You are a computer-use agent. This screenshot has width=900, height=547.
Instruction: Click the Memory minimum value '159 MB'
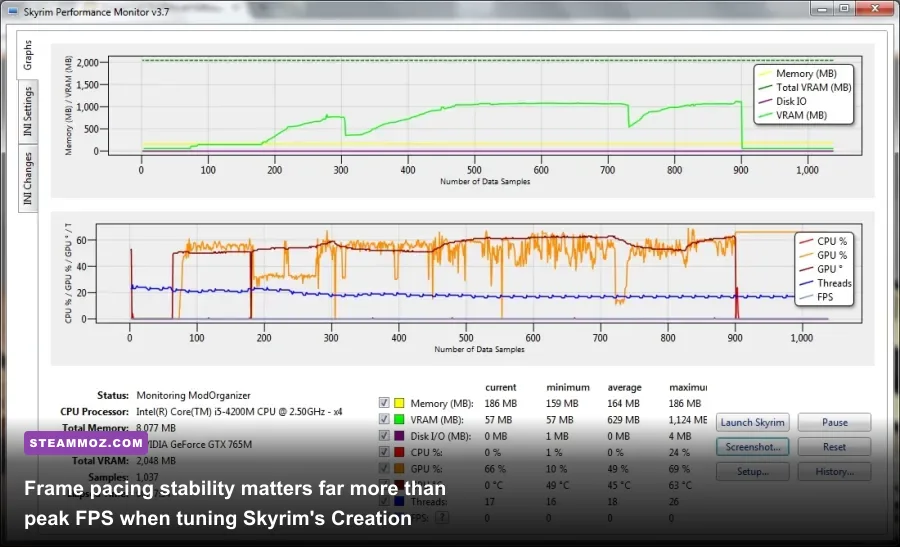point(562,404)
